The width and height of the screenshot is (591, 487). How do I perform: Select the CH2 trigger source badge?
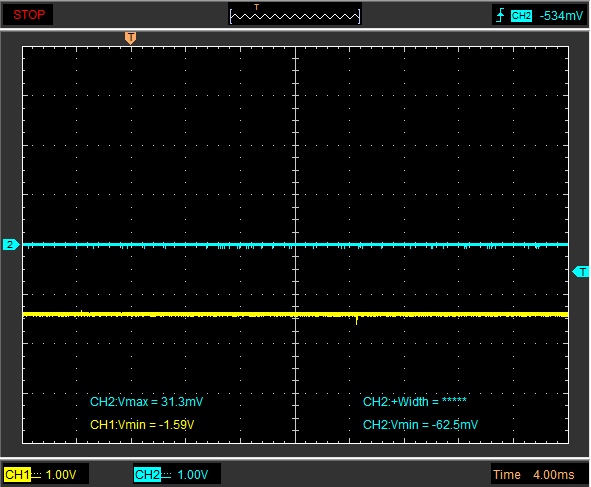pyautogui.click(x=521, y=16)
